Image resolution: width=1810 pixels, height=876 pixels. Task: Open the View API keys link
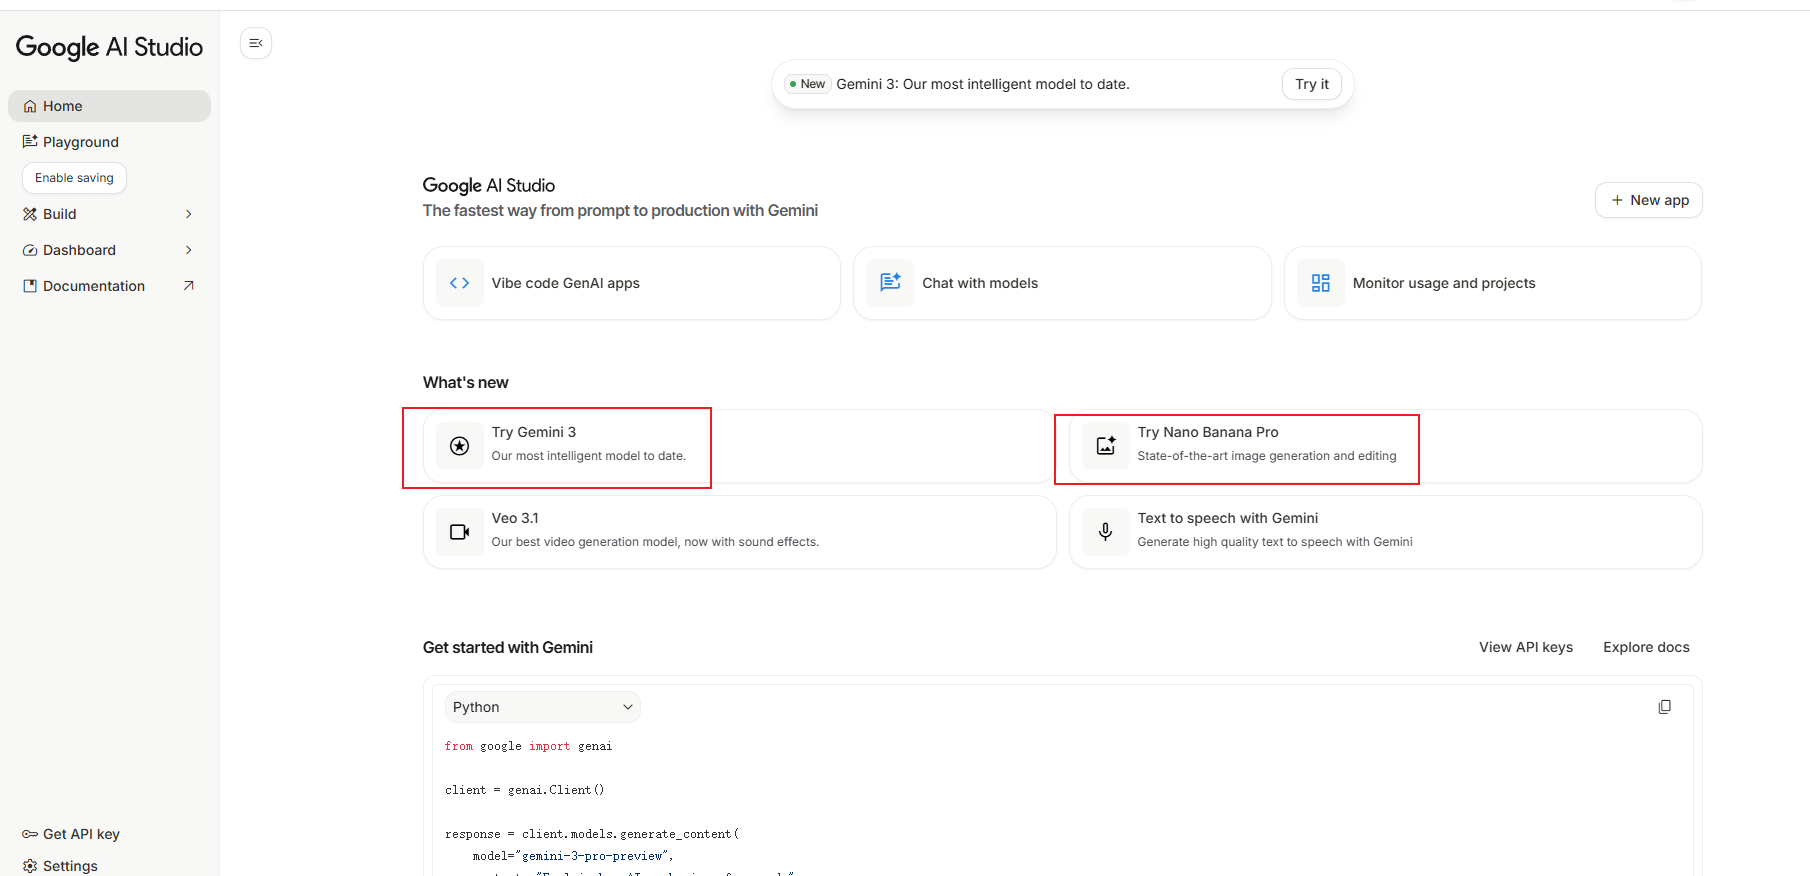tap(1525, 647)
